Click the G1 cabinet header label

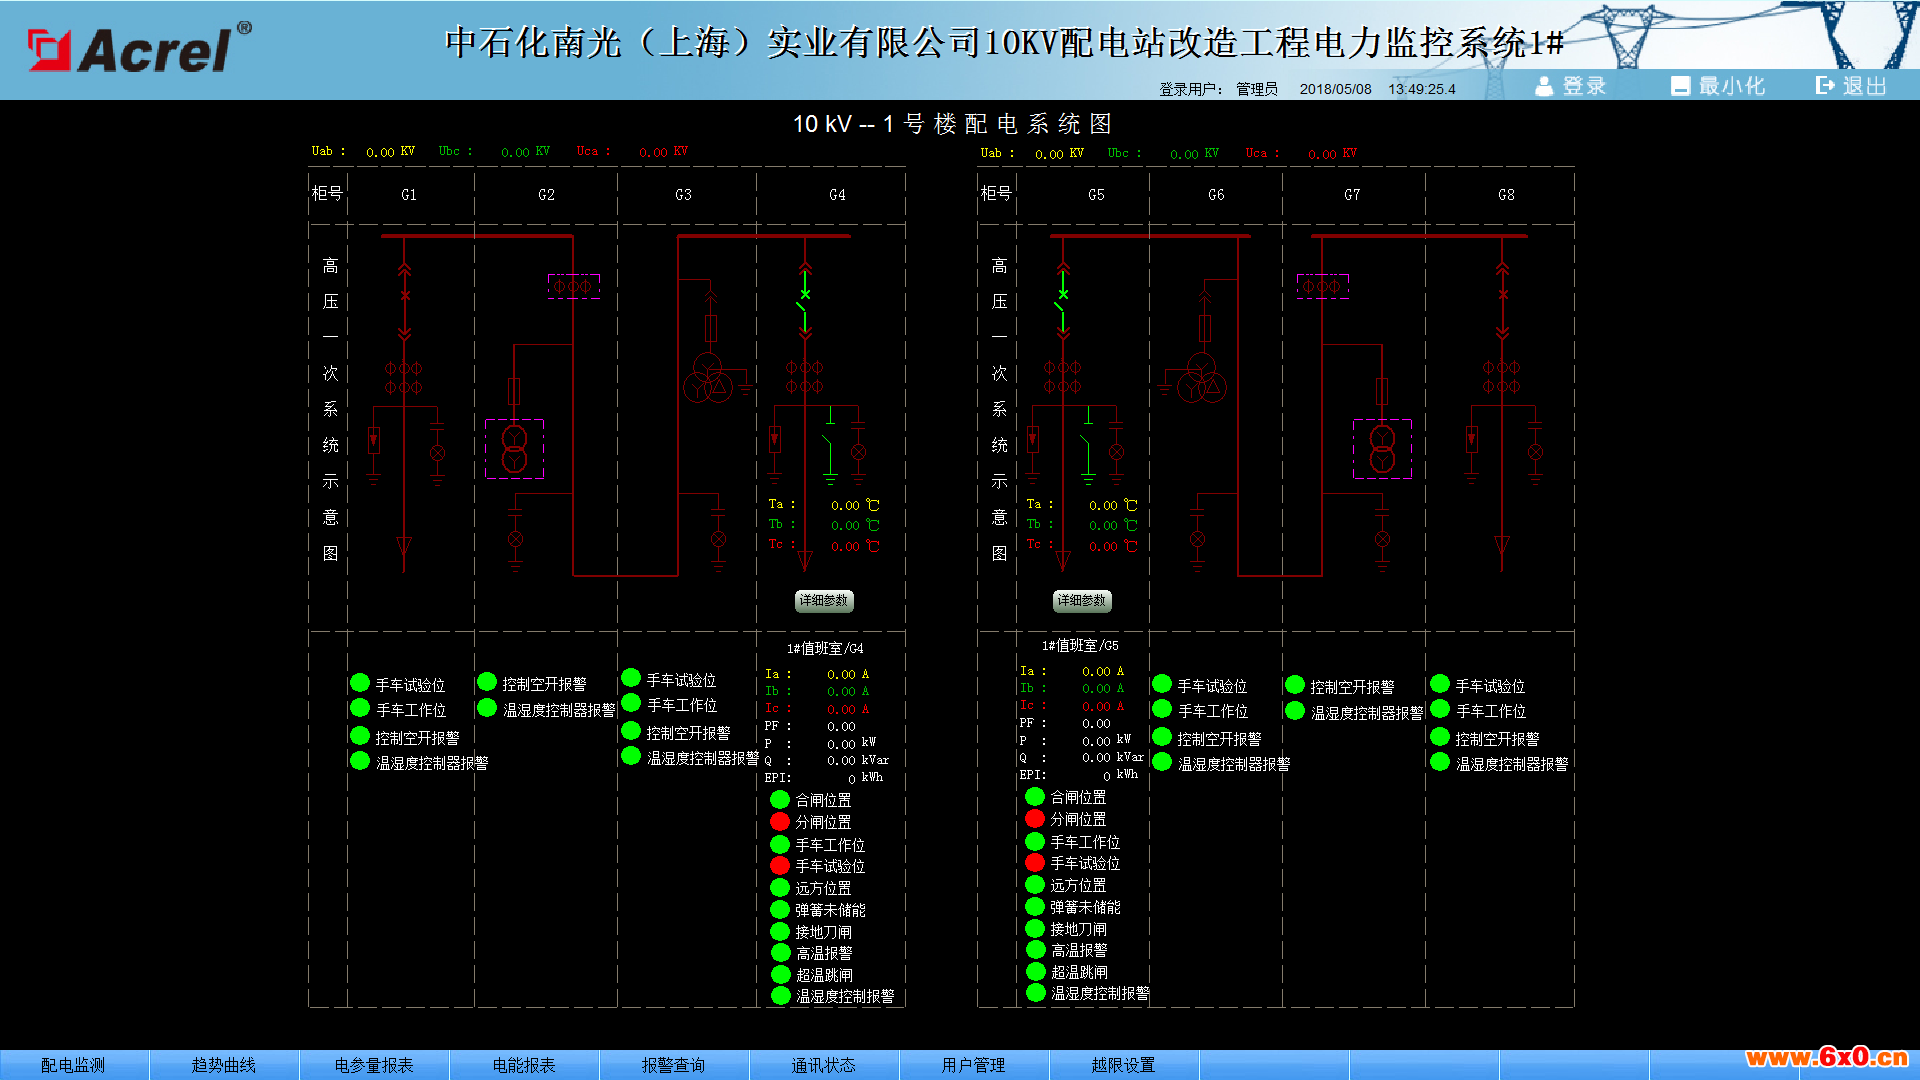tap(409, 195)
